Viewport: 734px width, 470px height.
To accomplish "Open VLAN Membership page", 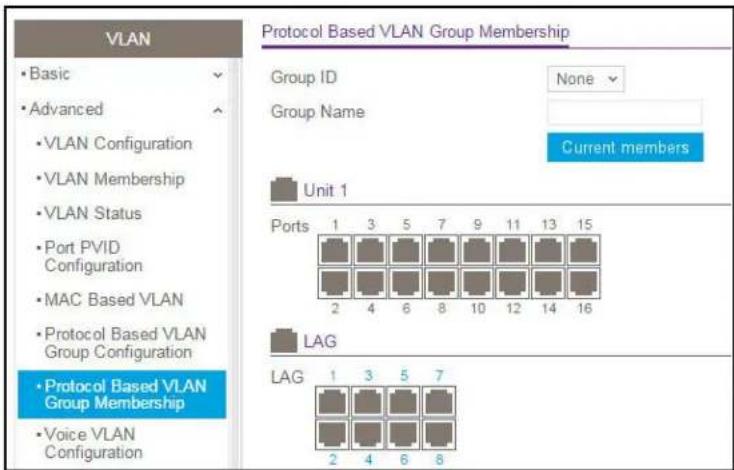I will [114, 179].
